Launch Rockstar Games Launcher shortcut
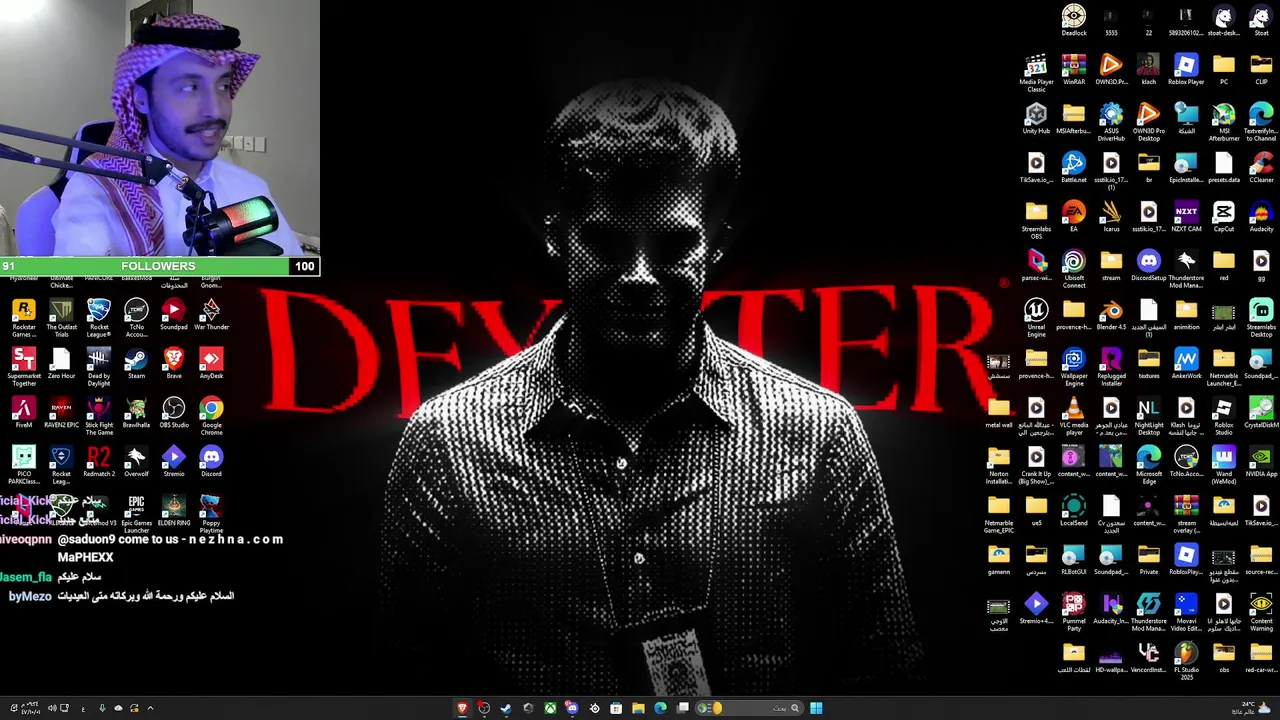The image size is (1280, 720). point(24,318)
